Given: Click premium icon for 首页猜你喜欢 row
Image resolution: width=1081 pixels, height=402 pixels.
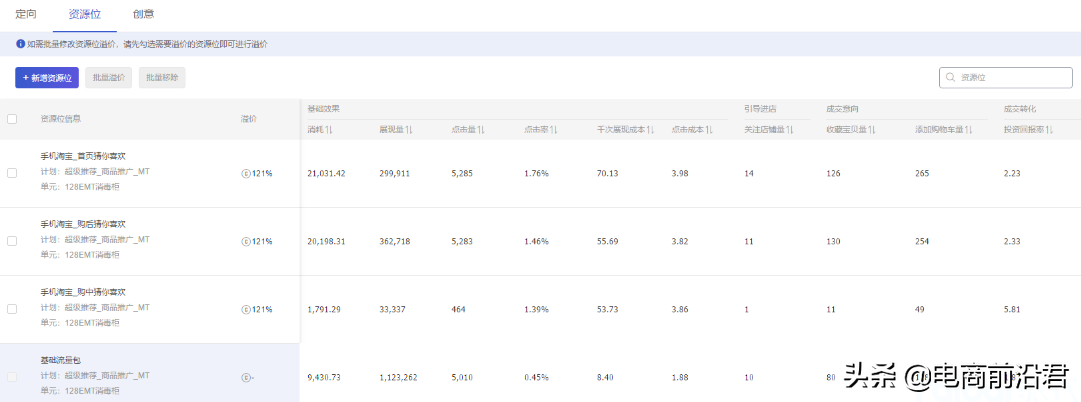Looking at the screenshot, I should pos(246,173).
